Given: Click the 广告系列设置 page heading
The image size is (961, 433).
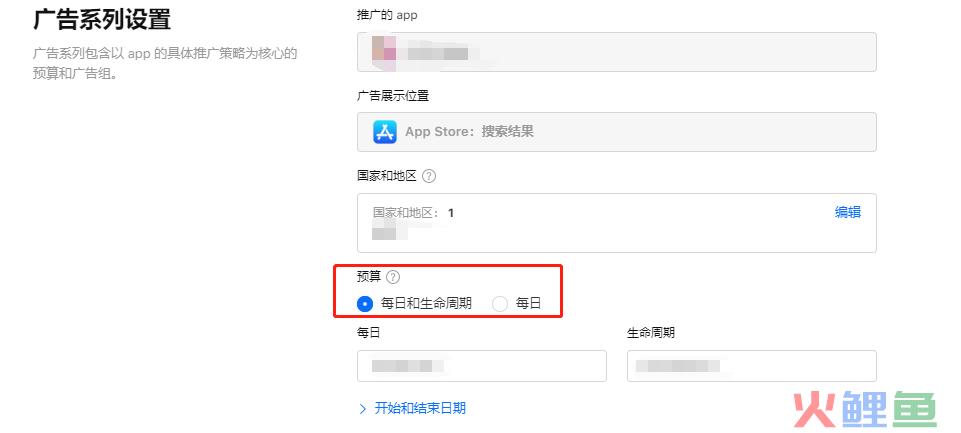Looking at the screenshot, I should tap(101, 20).
